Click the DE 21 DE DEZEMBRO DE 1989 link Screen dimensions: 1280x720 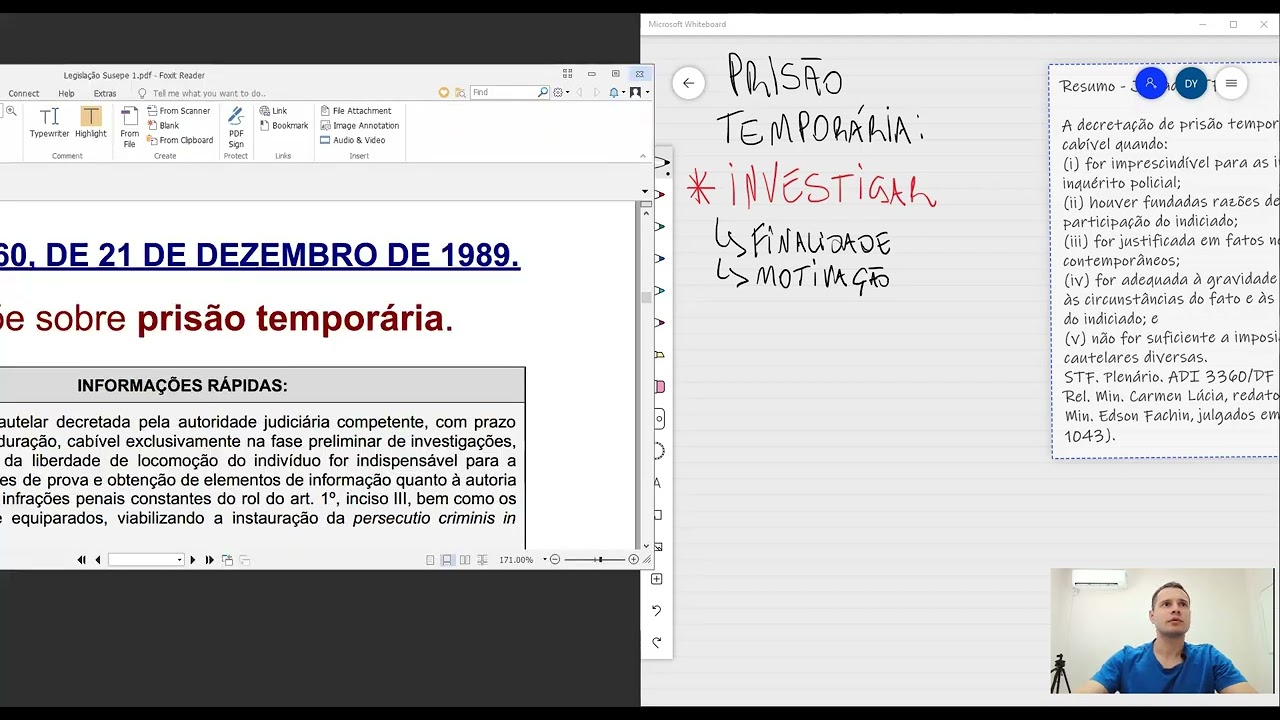pos(283,255)
